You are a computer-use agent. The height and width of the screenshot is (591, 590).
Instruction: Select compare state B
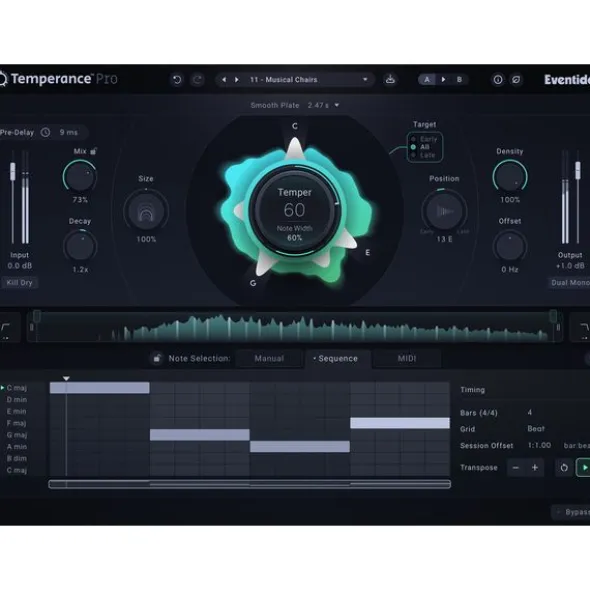tap(459, 80)
